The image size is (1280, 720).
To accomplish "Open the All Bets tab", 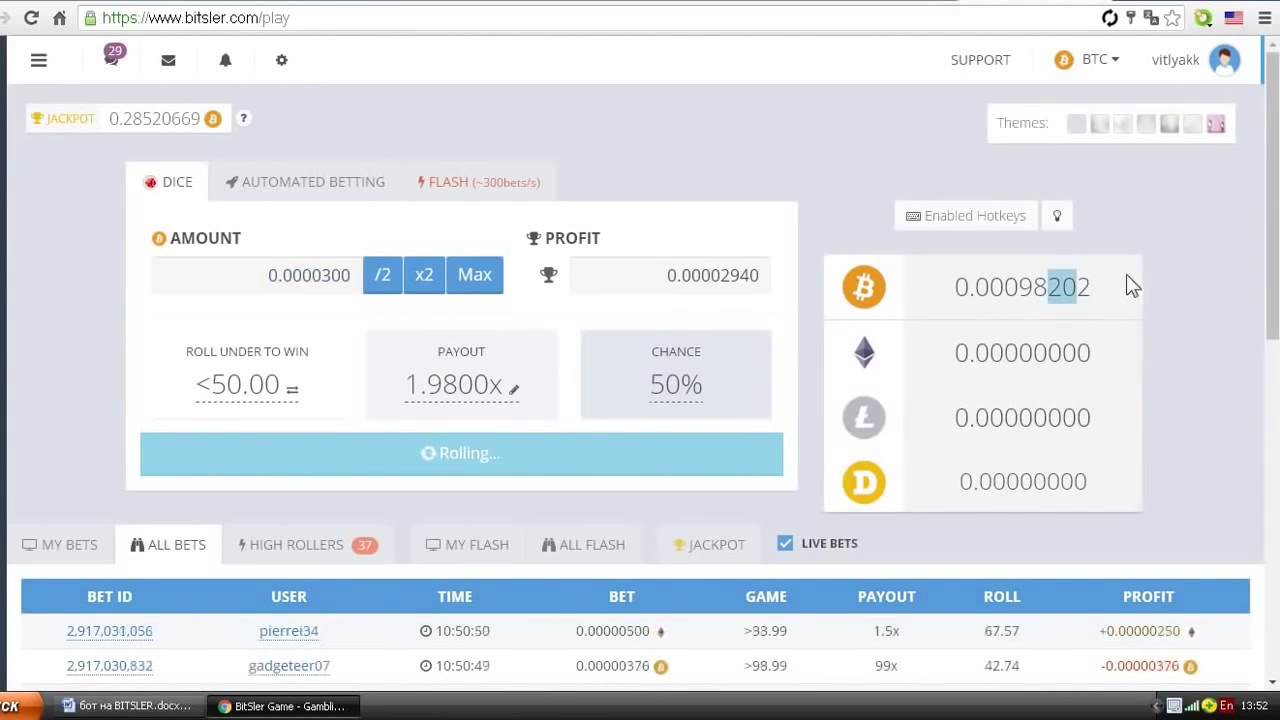I will coord(168,544).
